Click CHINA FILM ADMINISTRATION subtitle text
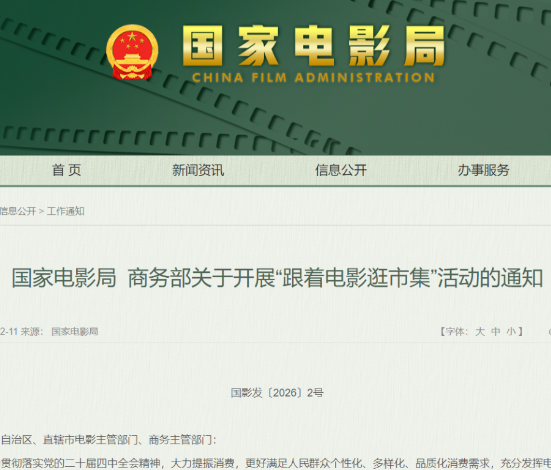551x470 pixels. pos(313,77)
